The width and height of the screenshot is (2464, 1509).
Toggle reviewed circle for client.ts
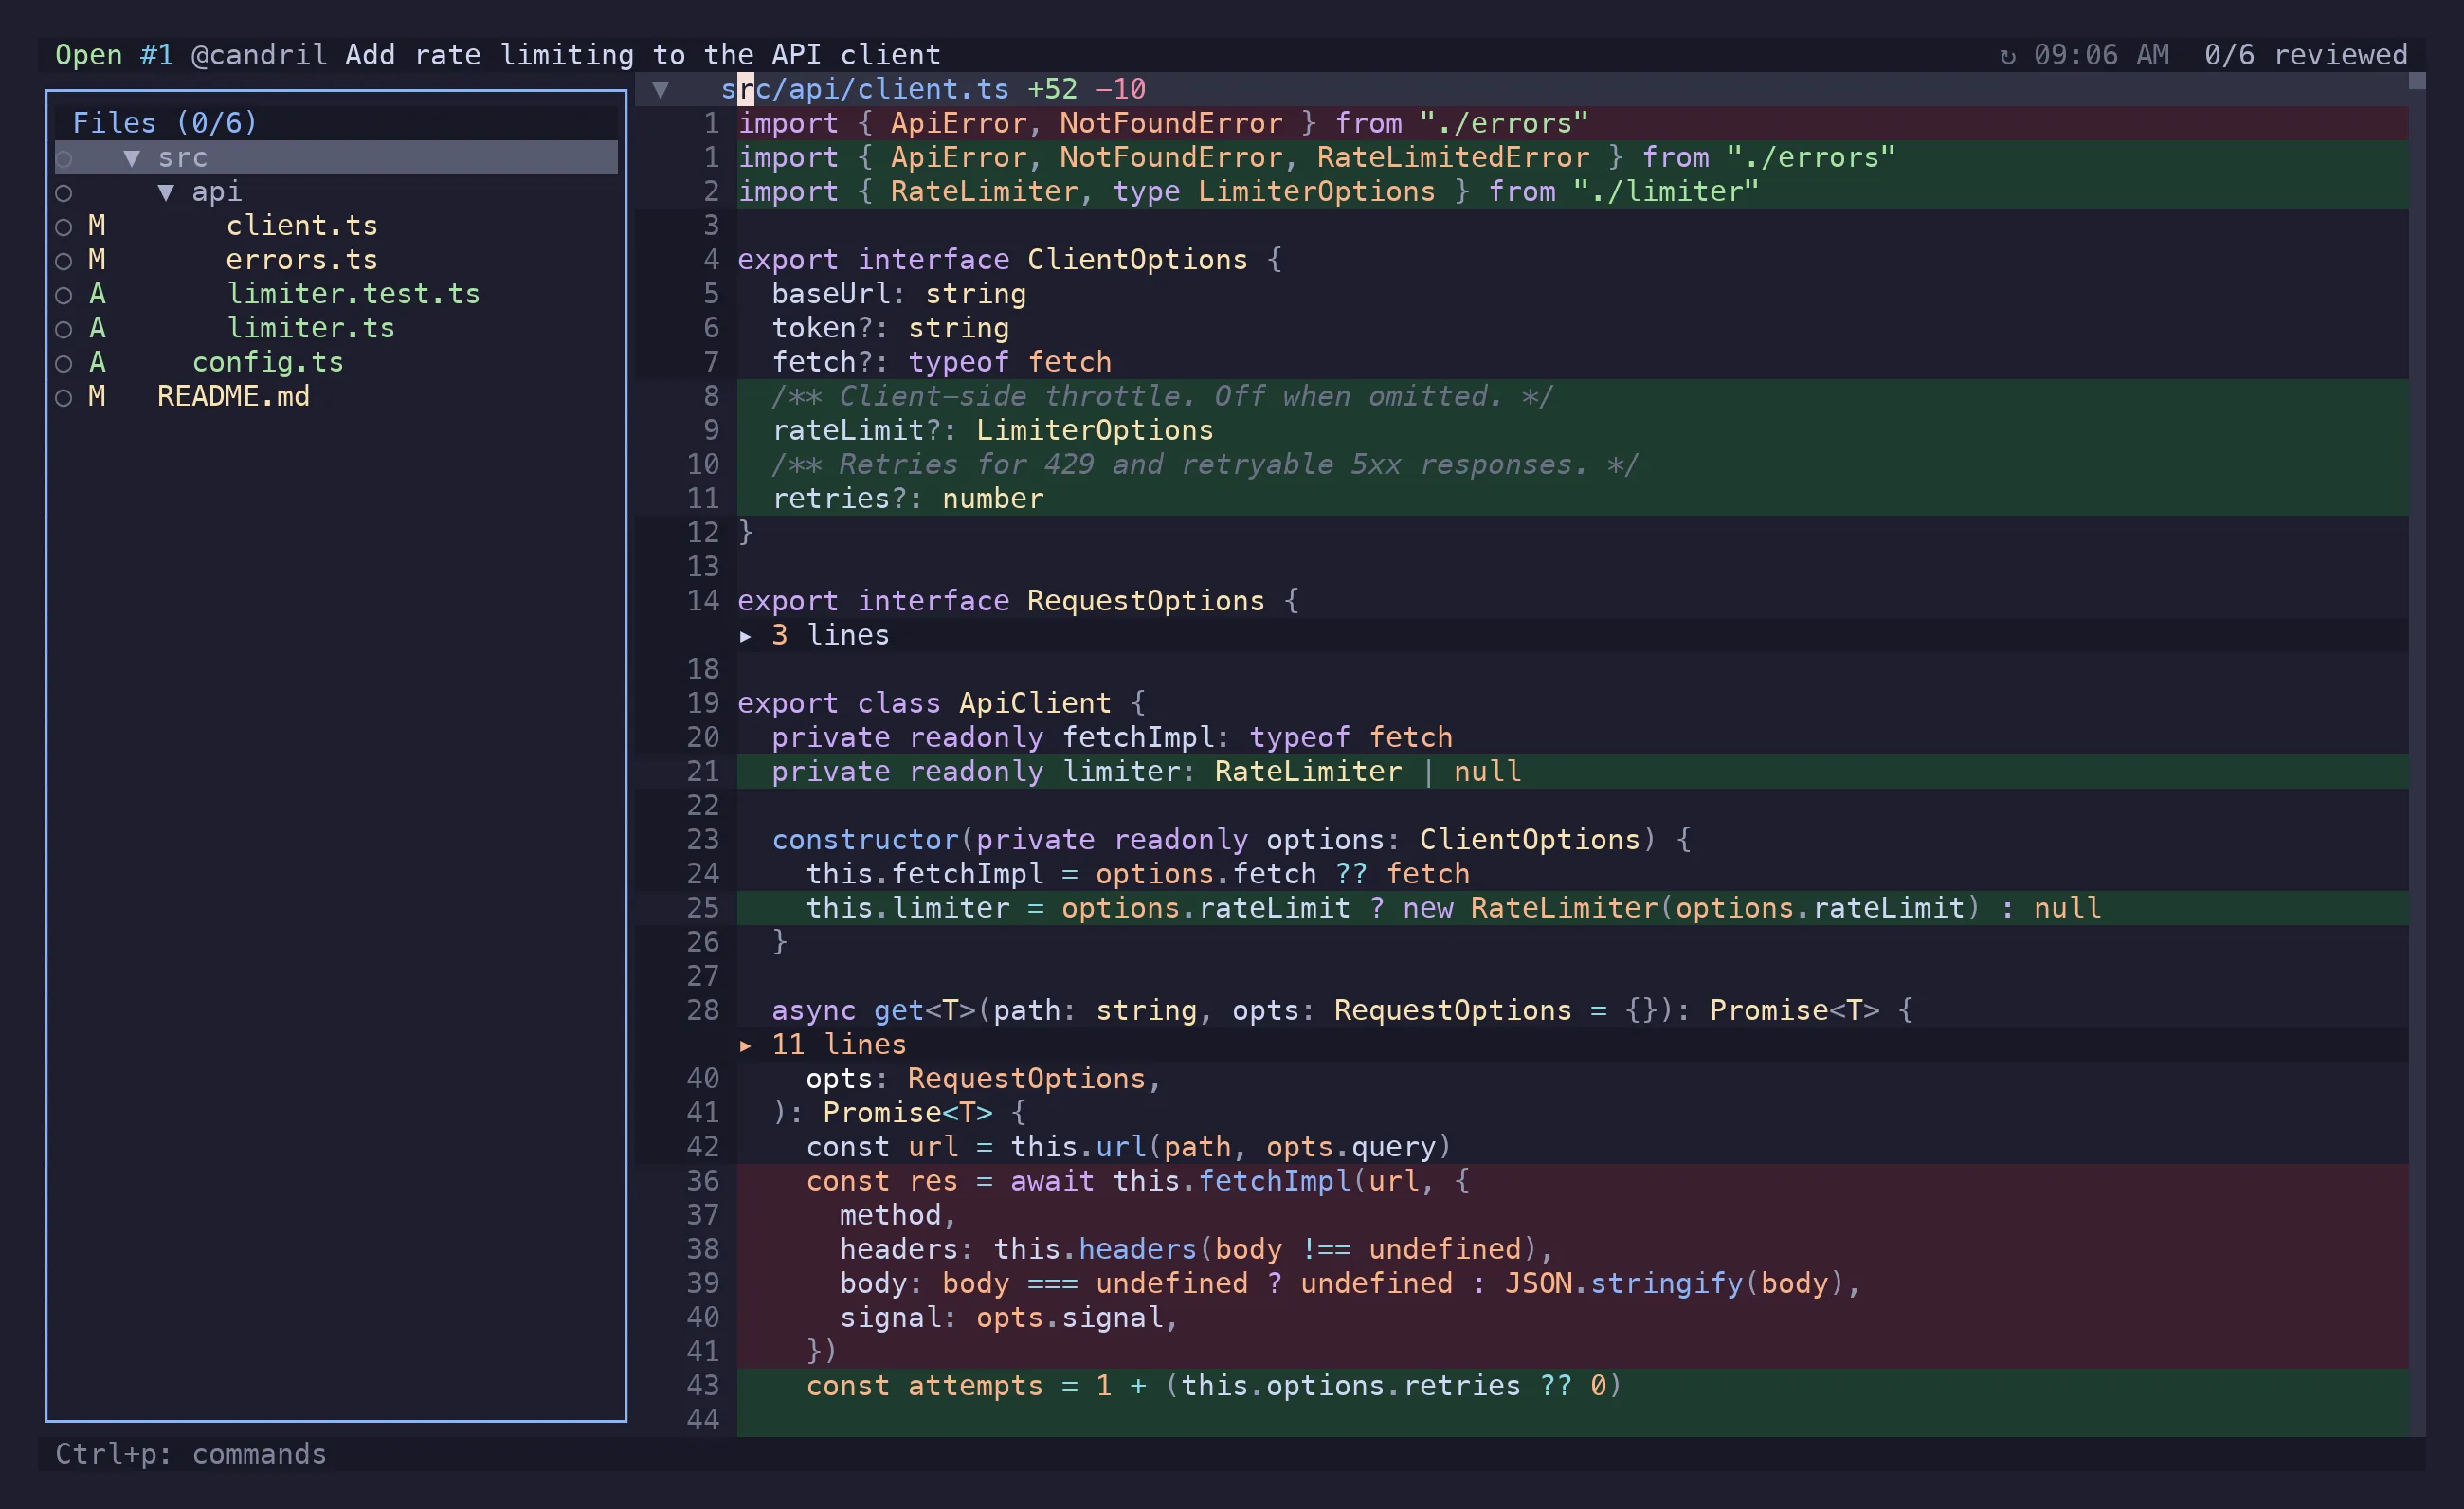pyautogui.click(x=64, y=227)
